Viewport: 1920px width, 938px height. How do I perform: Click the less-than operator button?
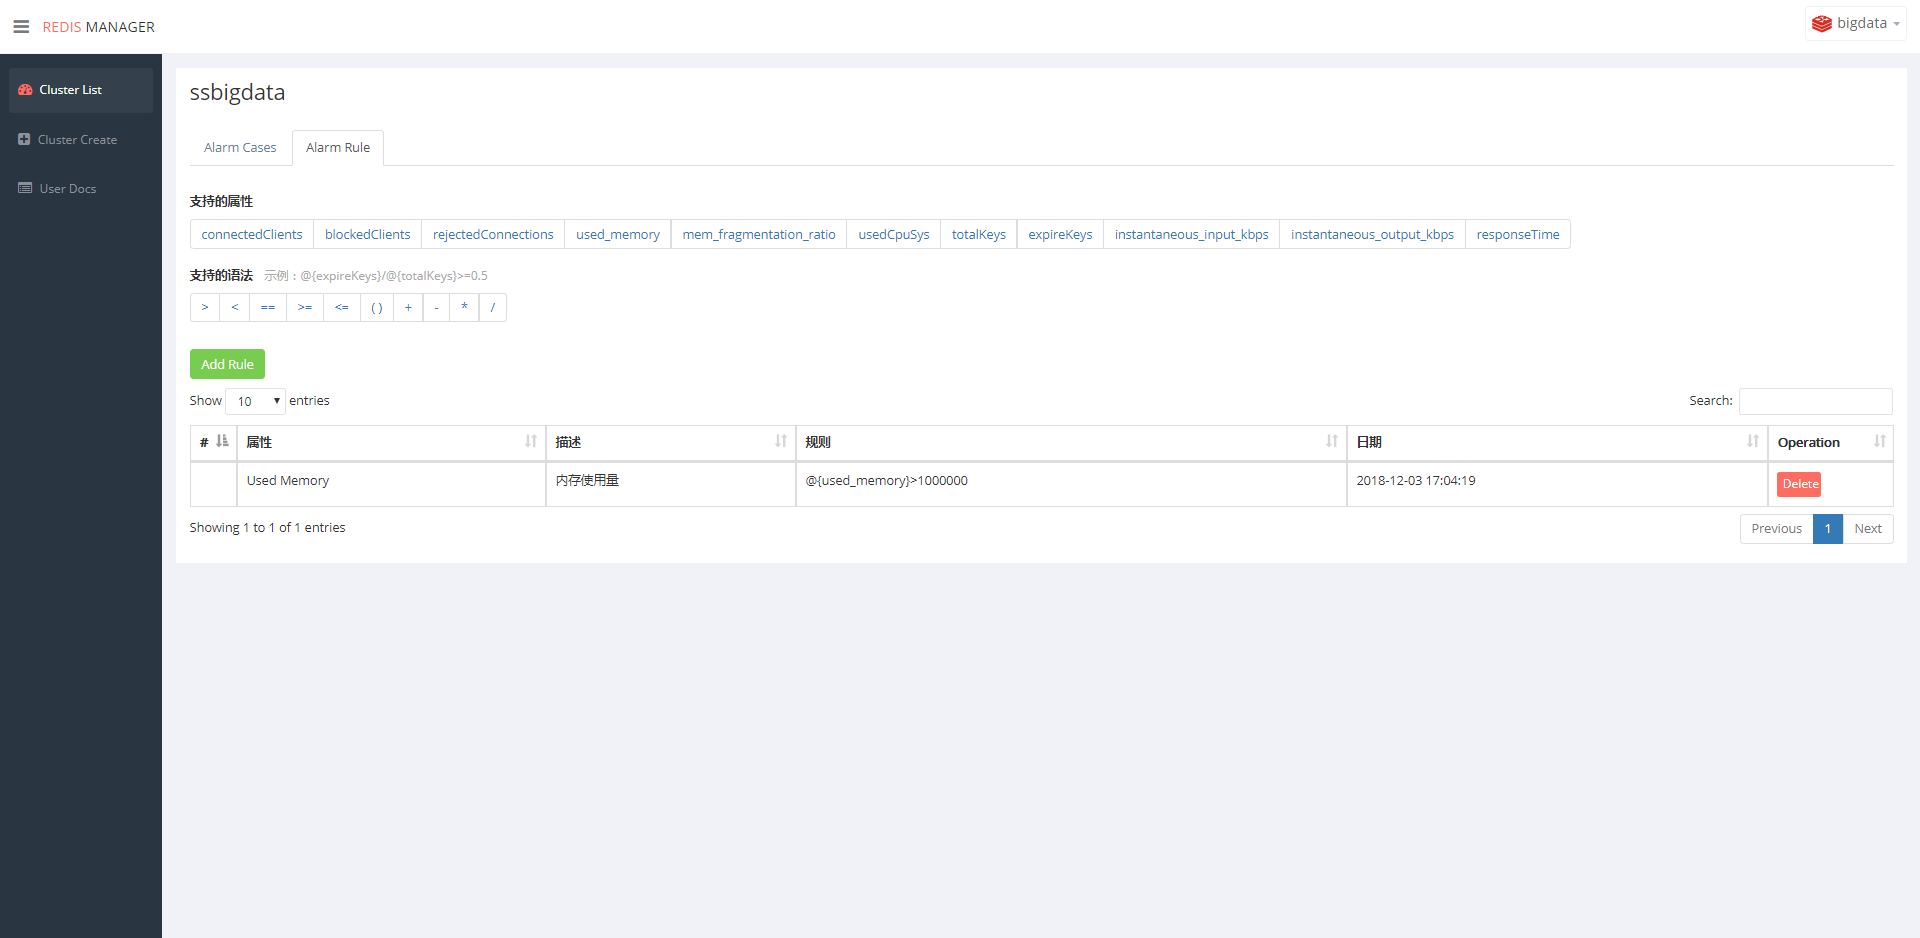click(235, 308)
